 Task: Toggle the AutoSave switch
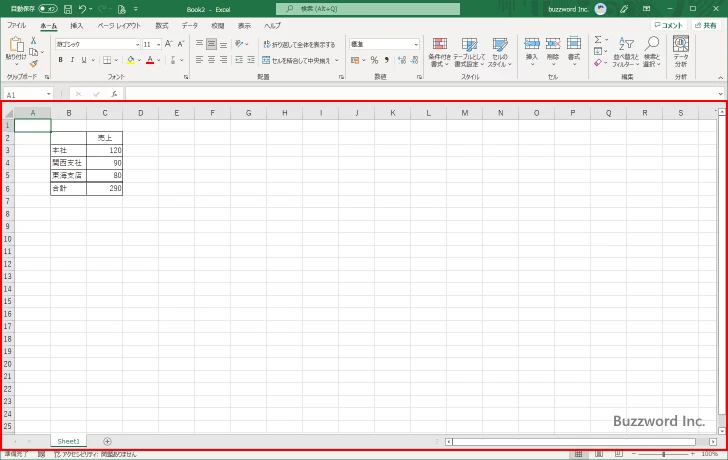pyautogui.click(x=48, y=9)
